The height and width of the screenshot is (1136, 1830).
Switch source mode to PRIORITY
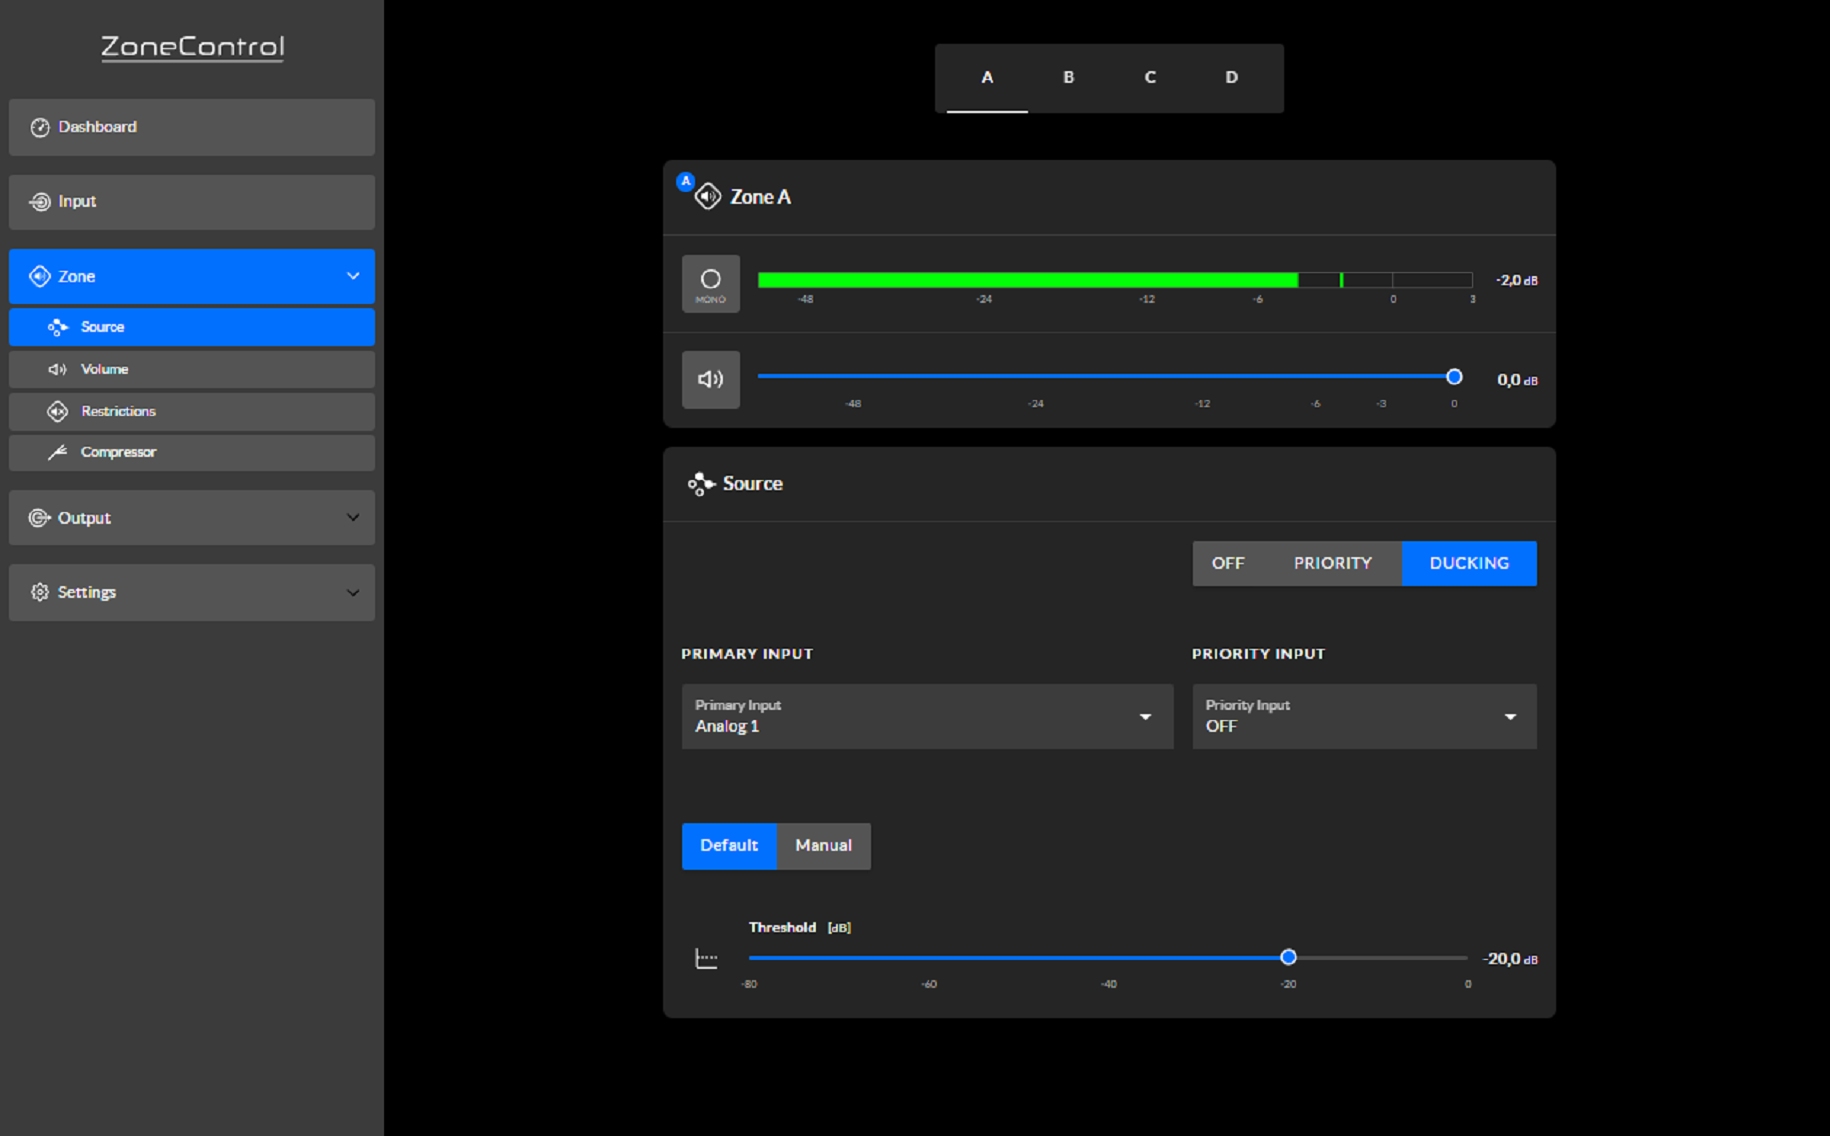tap(1332, 563)
